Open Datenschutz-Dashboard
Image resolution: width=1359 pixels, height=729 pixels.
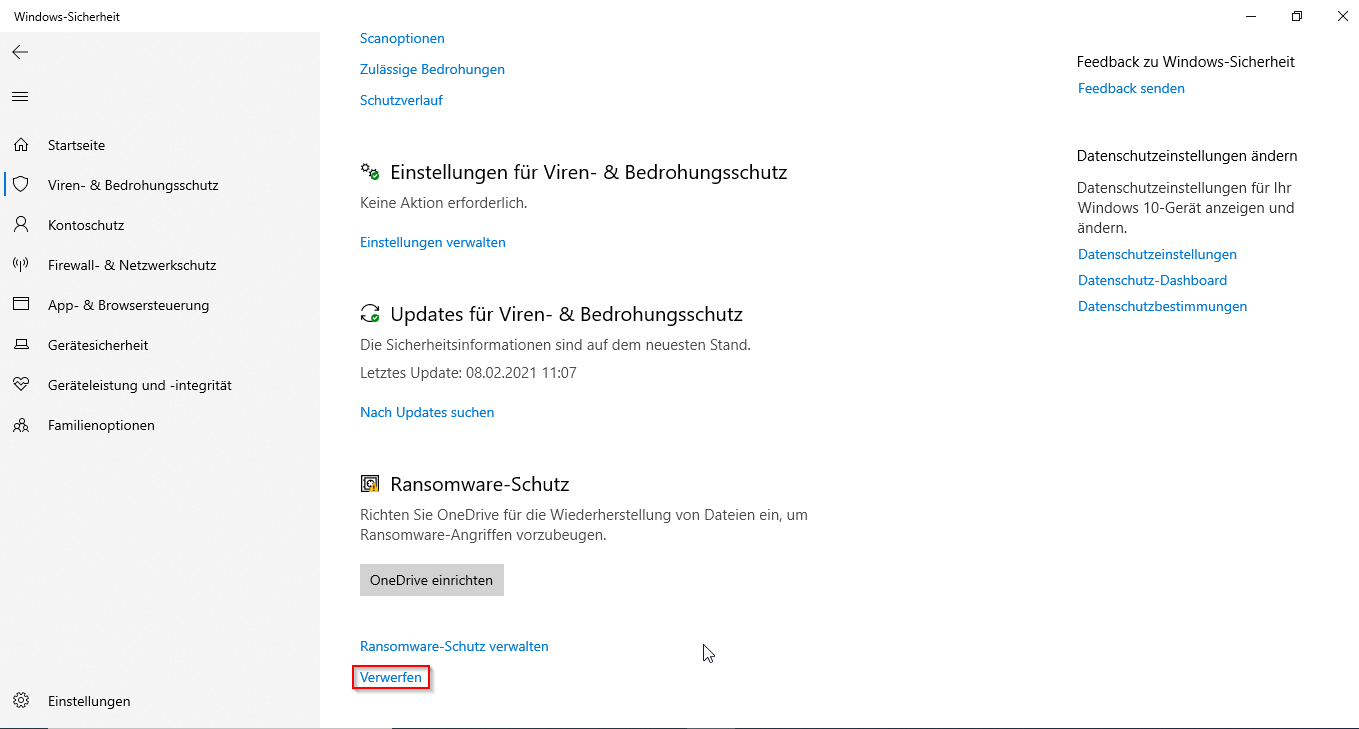point(1152,280)
